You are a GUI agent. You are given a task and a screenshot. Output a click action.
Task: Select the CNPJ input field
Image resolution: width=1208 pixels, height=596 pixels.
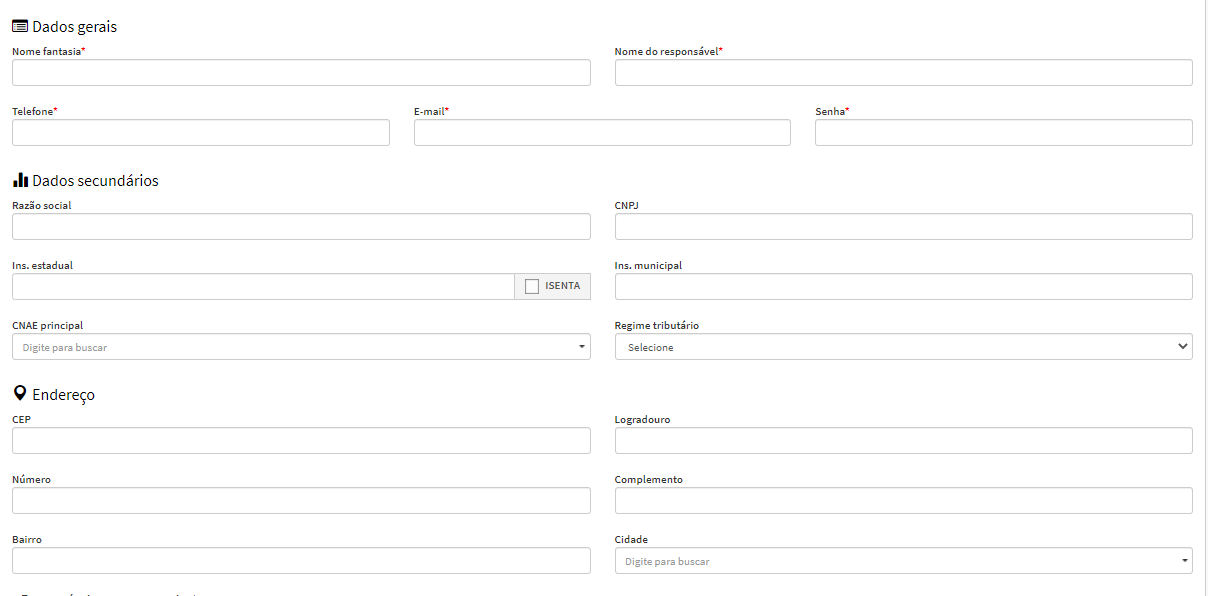[903, 227]
